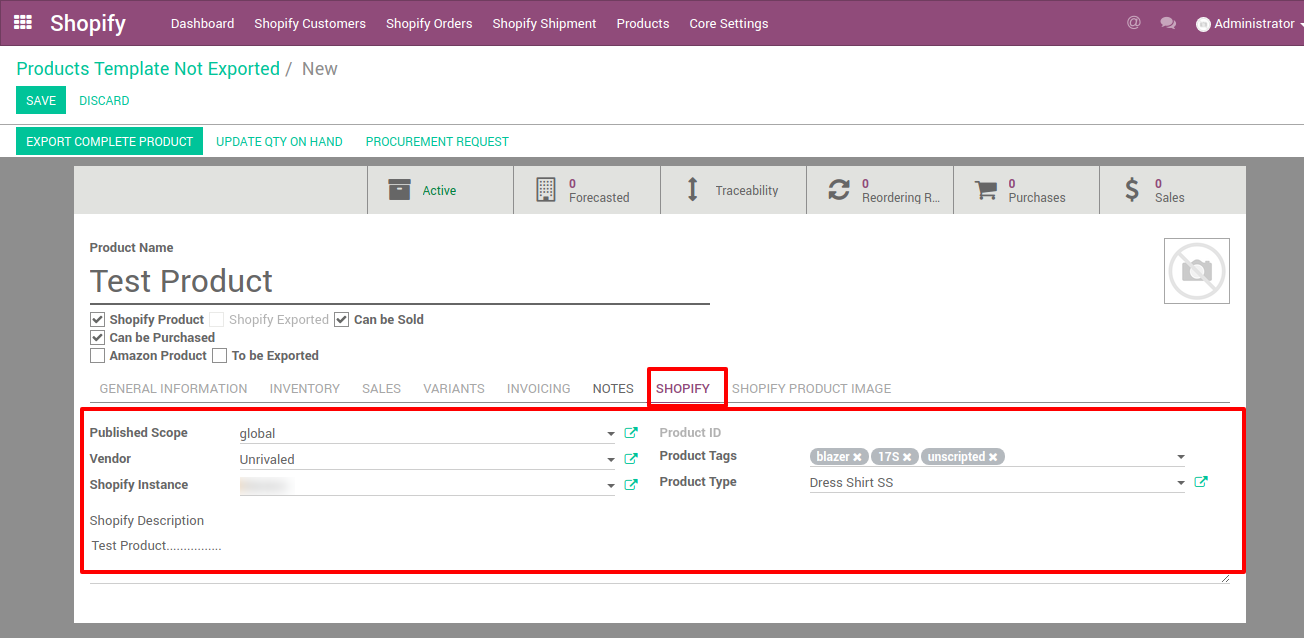Expand the Product Type dropdown
Image resolution: width=1304 pixels, height=638 pixels.
(1181, 483)
